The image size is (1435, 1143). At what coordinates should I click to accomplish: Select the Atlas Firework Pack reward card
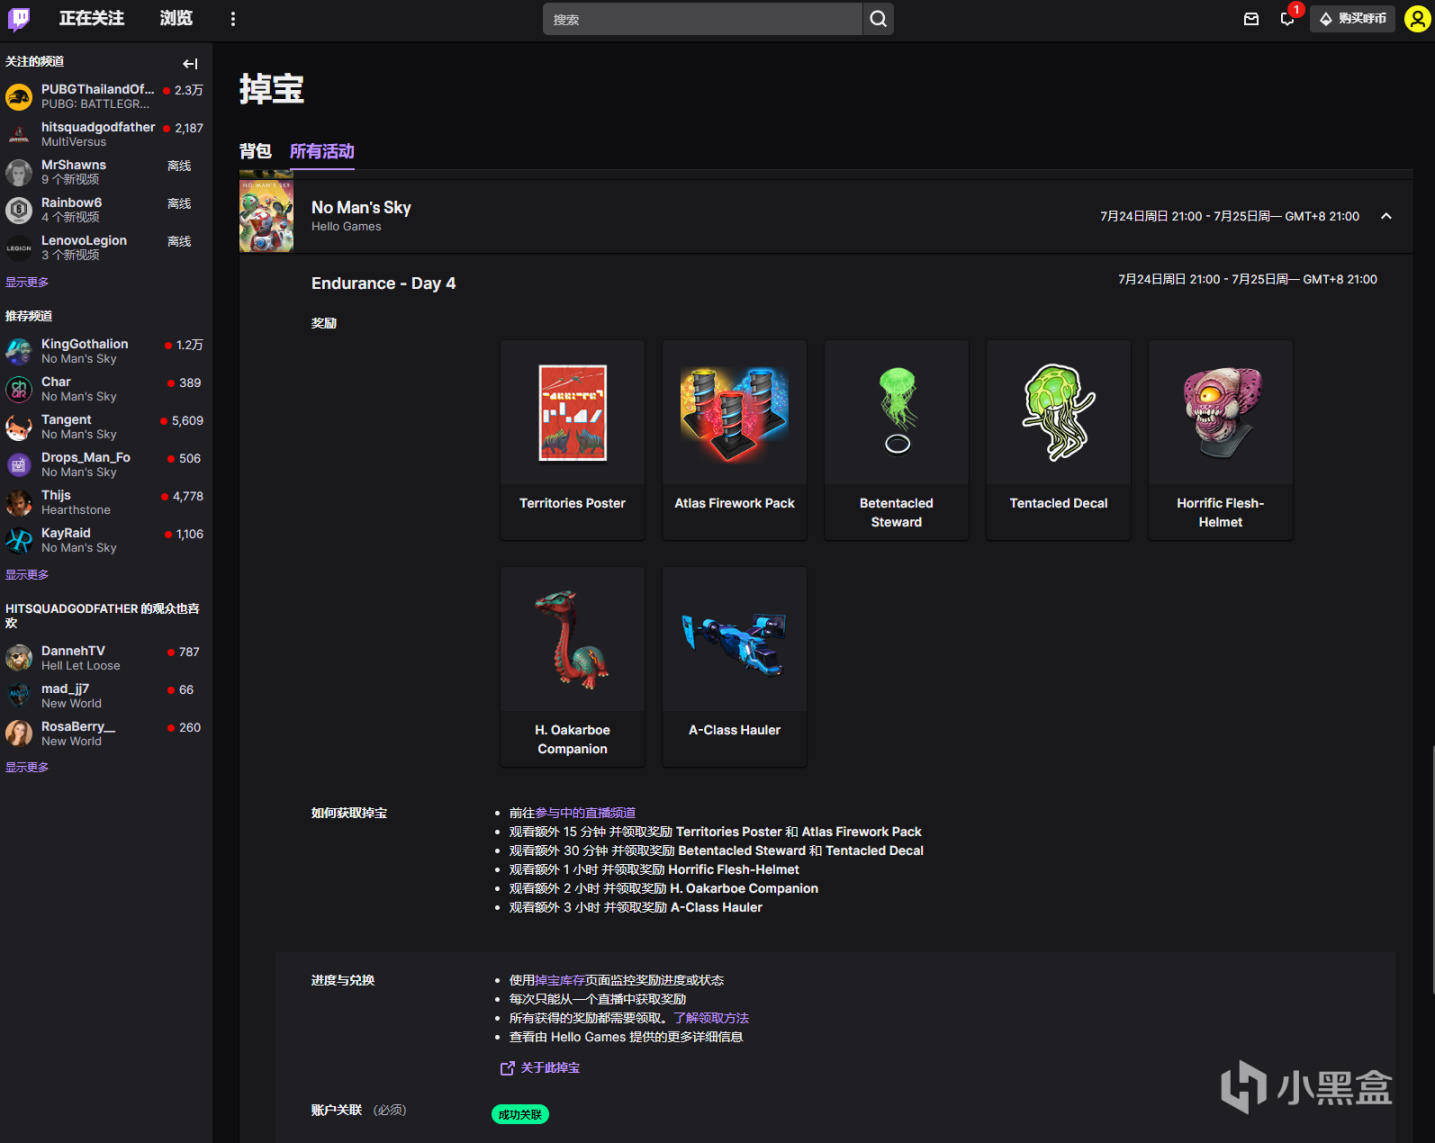click(735, 440)
